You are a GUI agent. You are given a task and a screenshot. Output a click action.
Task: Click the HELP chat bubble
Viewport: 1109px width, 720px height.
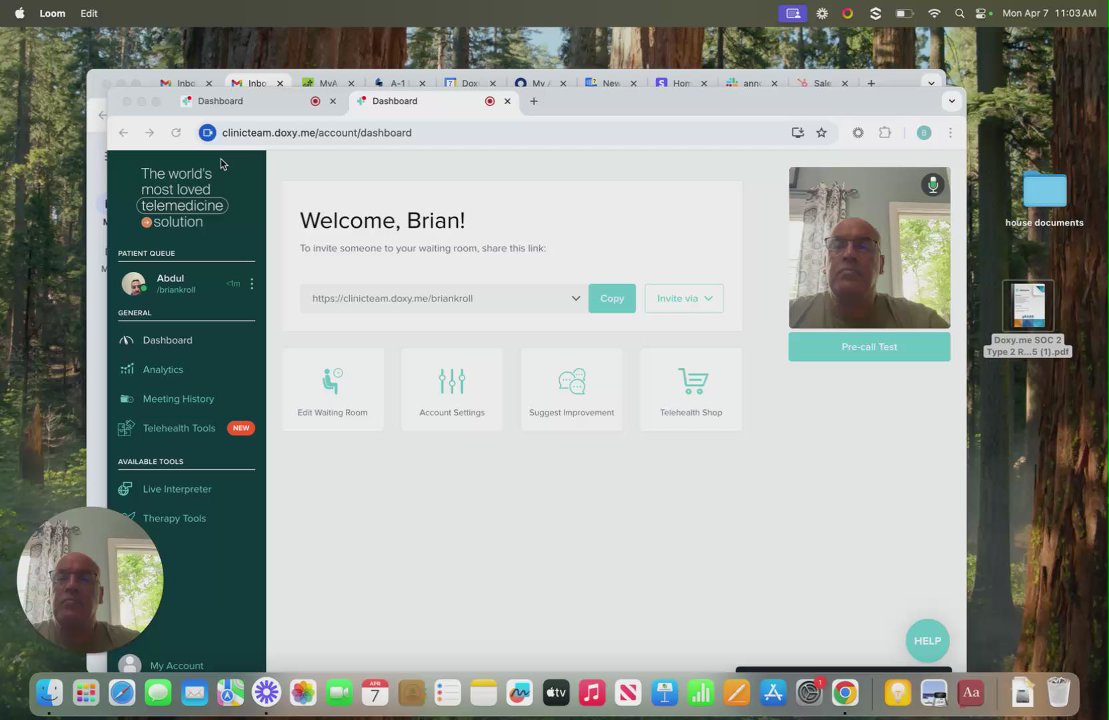tap(927, 641)
